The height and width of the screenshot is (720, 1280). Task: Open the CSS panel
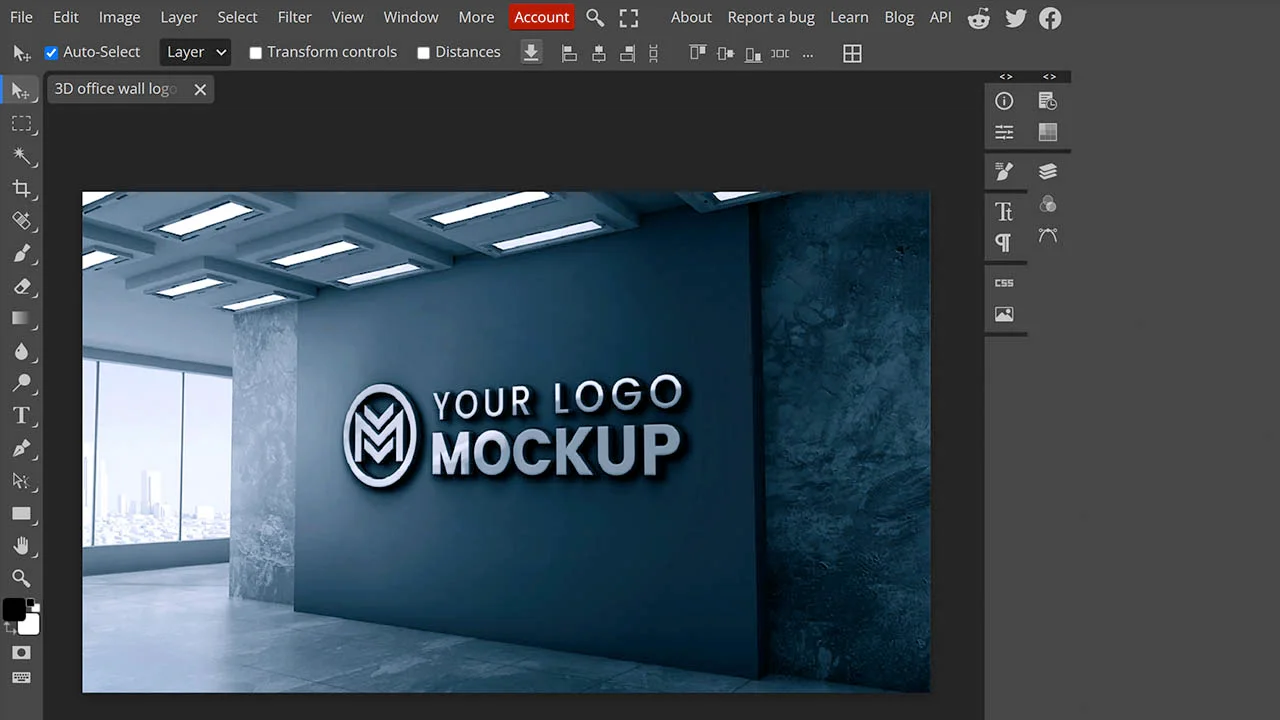click(1004, 283)
